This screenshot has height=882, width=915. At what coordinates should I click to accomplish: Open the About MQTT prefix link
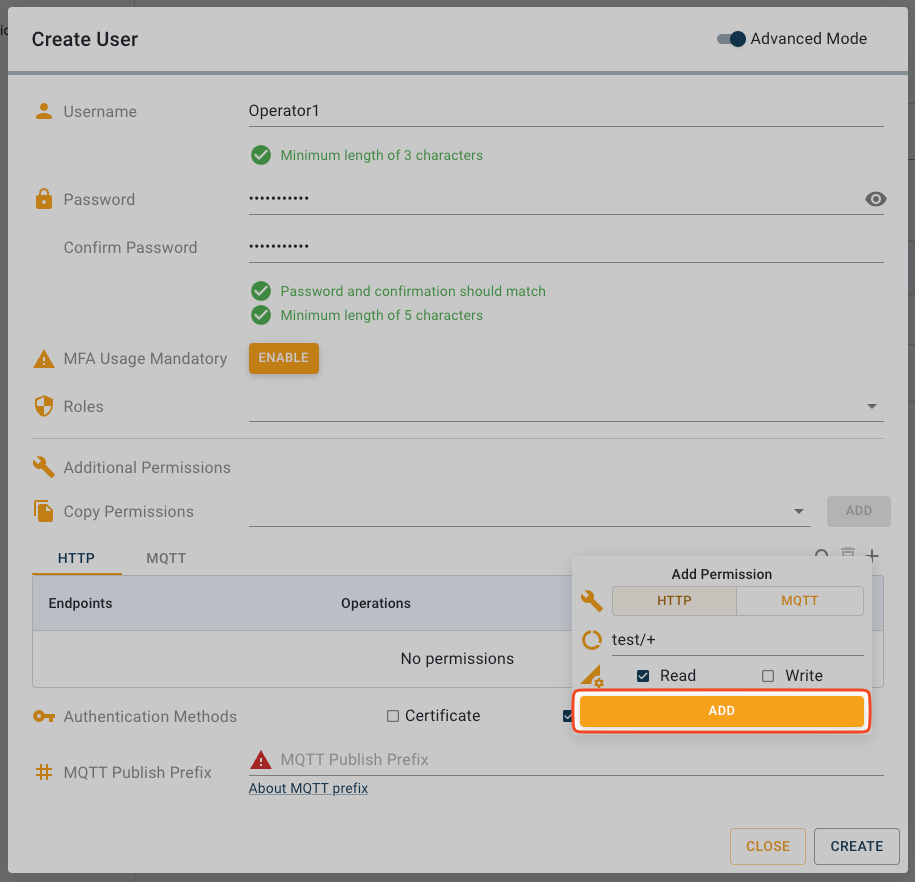click(308, 788)
